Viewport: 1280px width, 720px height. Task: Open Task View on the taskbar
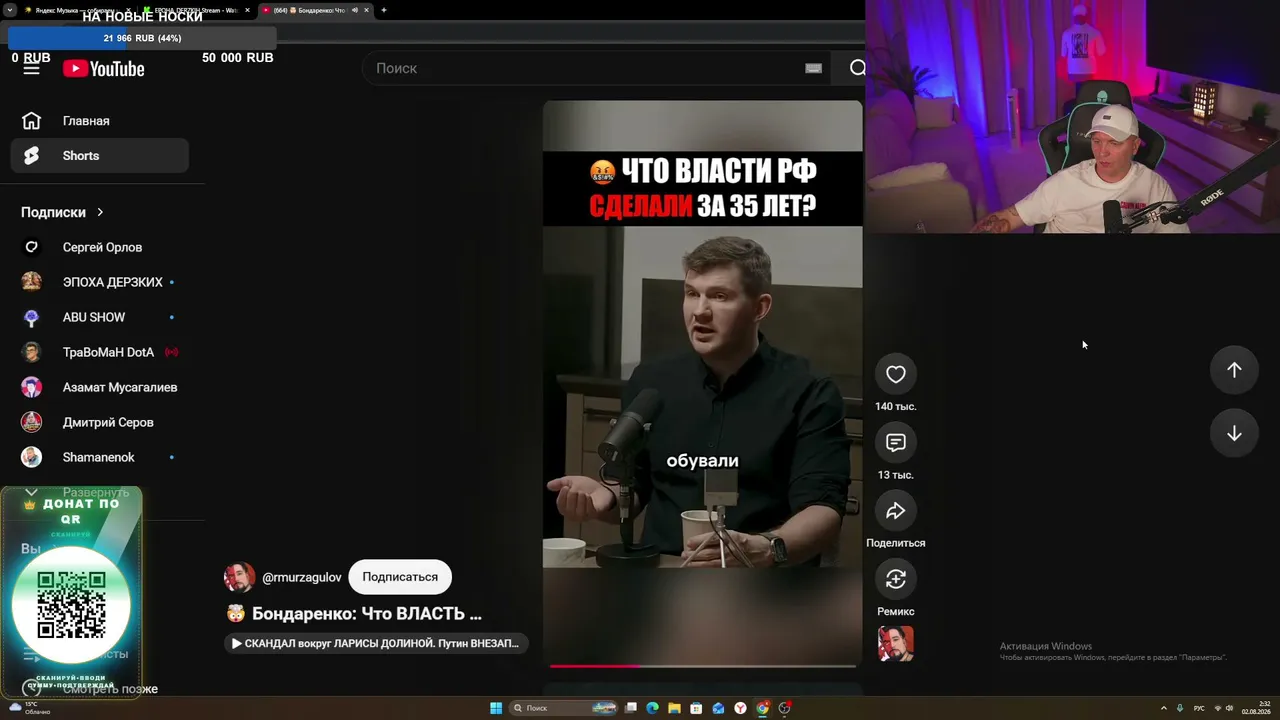click(x=631, y=708)
